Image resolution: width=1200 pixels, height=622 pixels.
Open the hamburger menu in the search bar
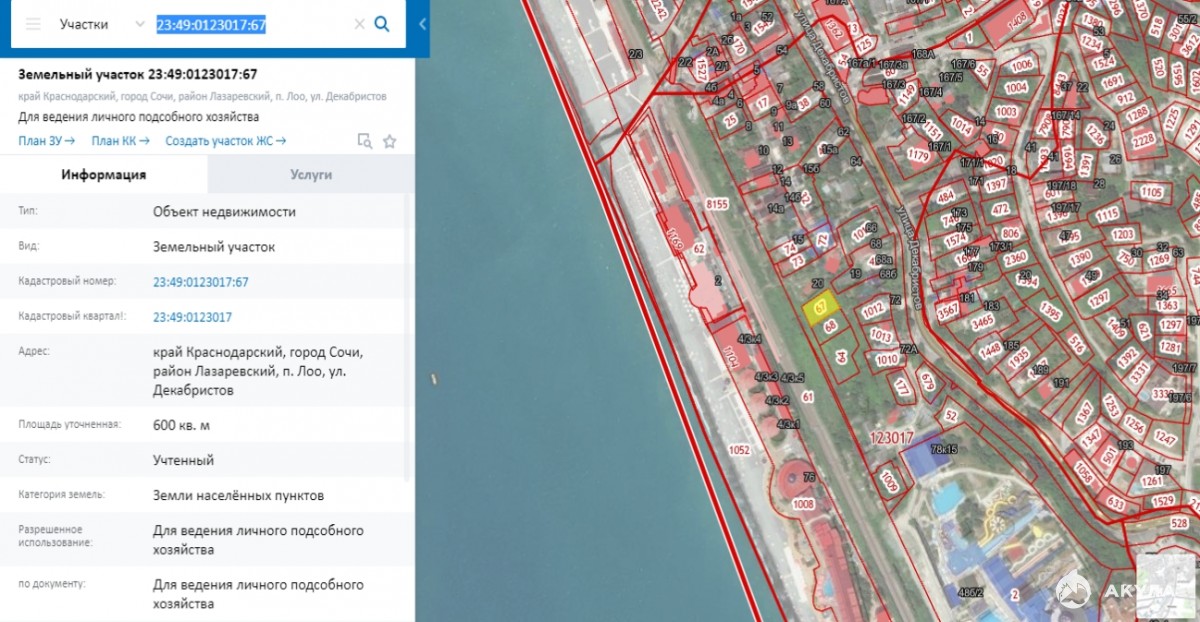click(33, 24)
